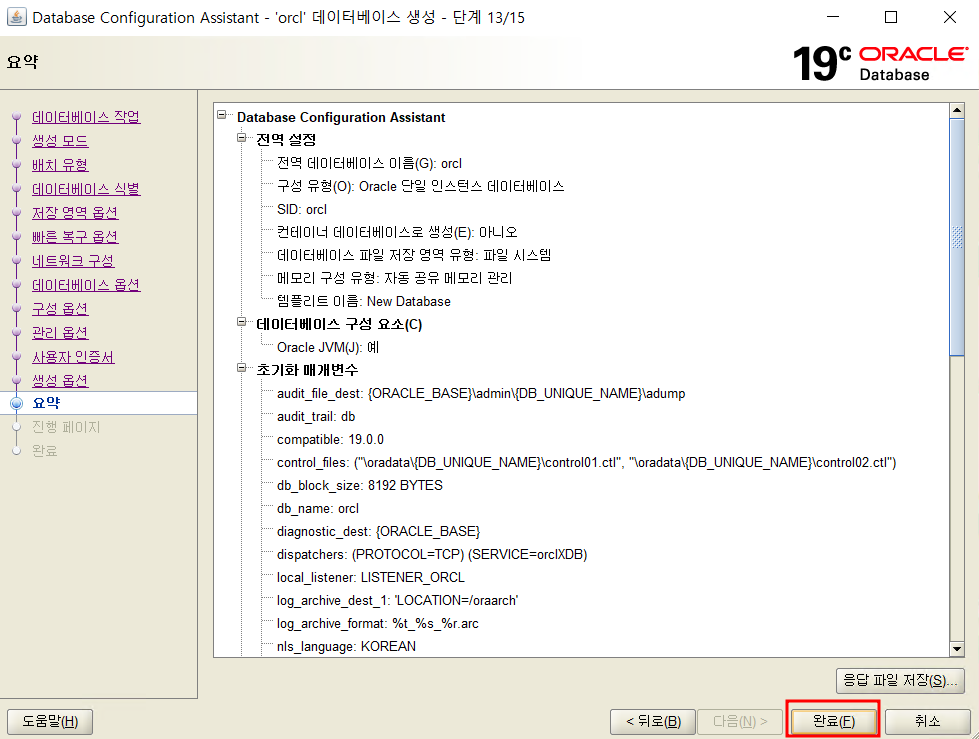Image resolution: width=979 pixels, height=739 pixels.
Task: Open 생성 옵션 step link
Action: 60,381
